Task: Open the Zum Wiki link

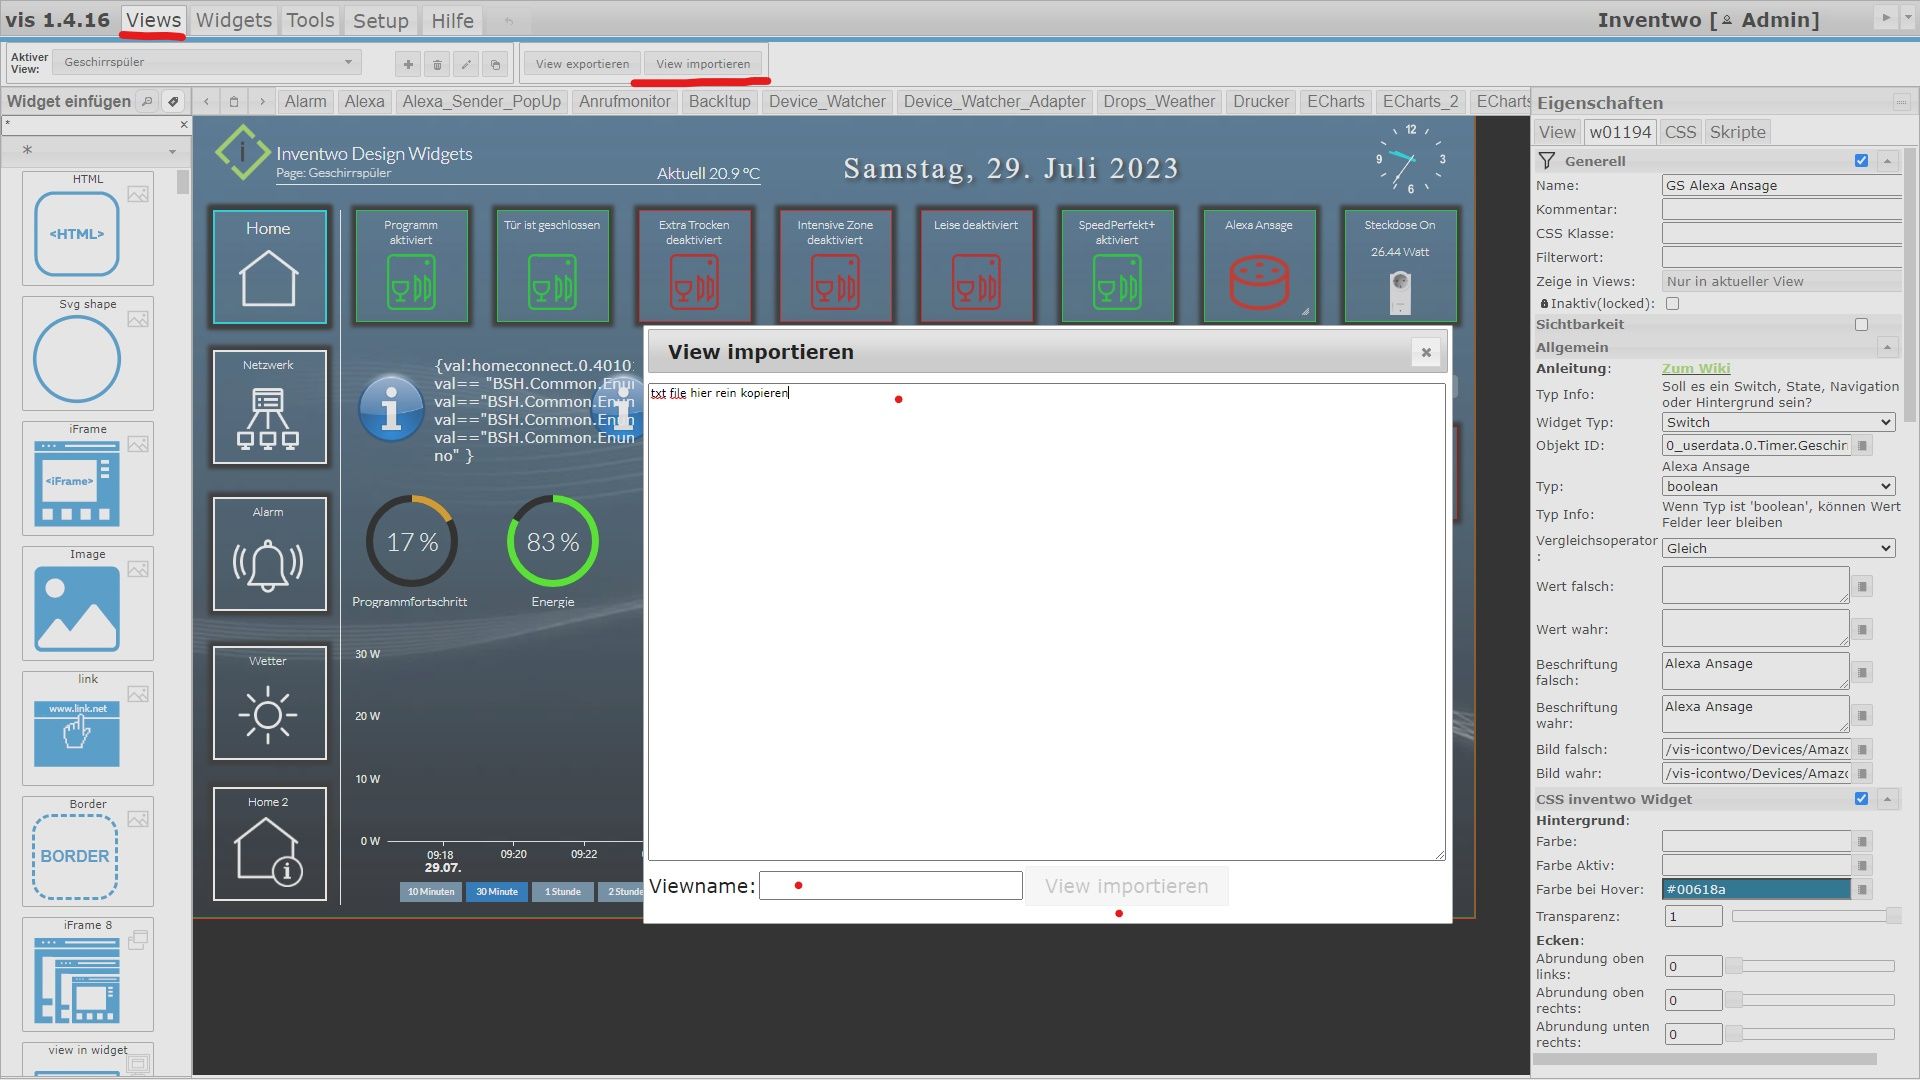Action: (x=1695, y=369)
